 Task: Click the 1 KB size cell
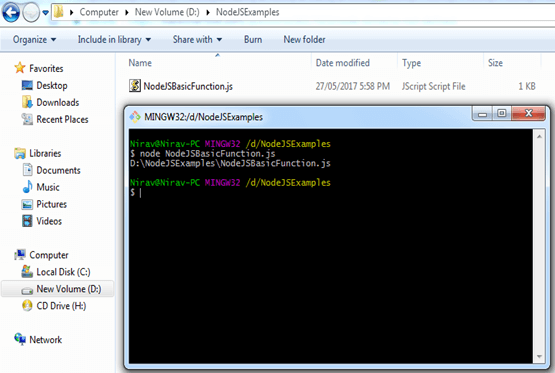(x=527, y=86)
